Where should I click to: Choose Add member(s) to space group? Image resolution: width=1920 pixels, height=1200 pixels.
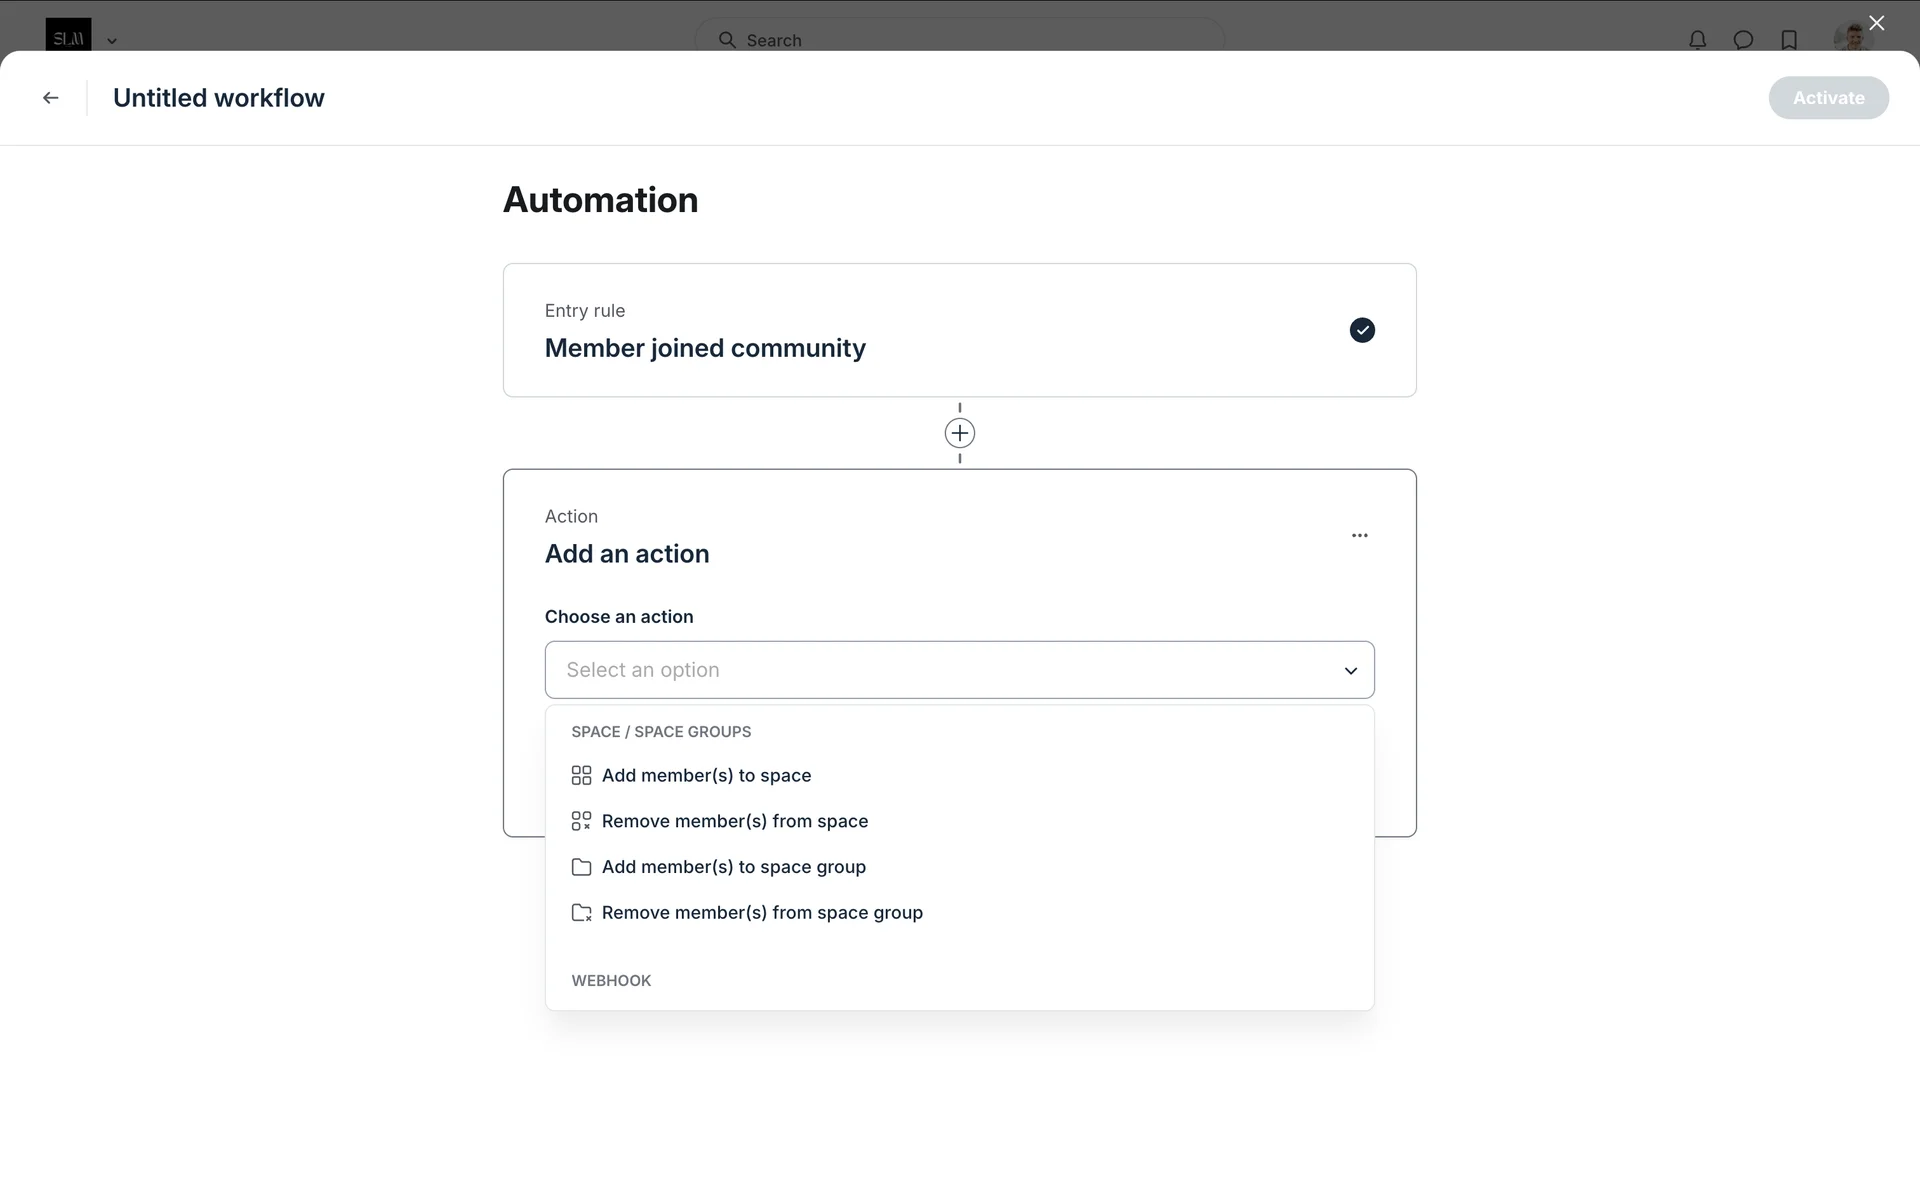[x=733, y=867]
